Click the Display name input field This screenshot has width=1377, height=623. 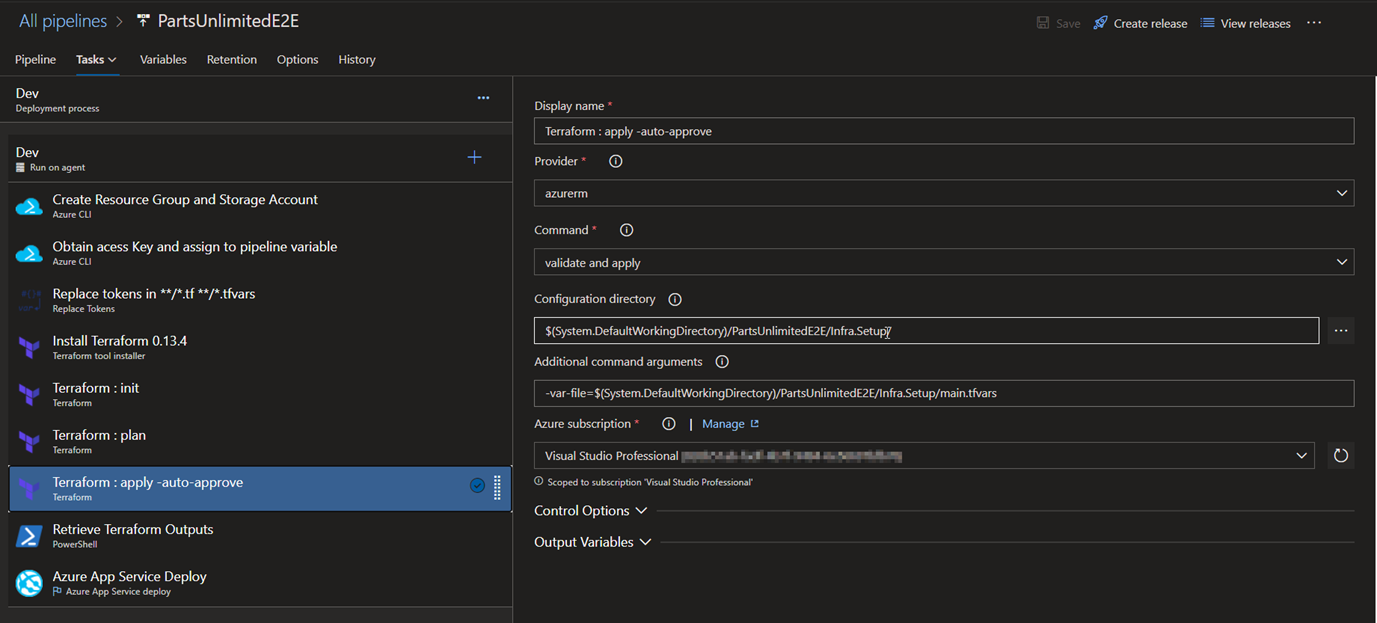(944, 131)
